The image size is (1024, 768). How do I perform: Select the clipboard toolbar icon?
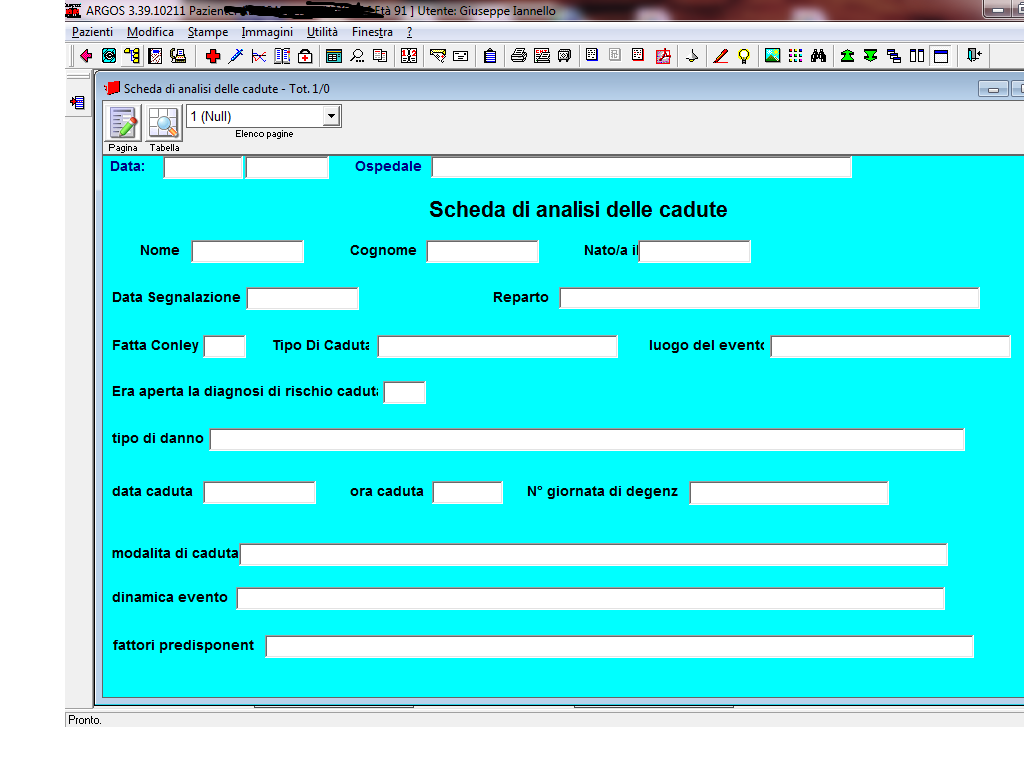pyautogui.click(x=490, y=56)
